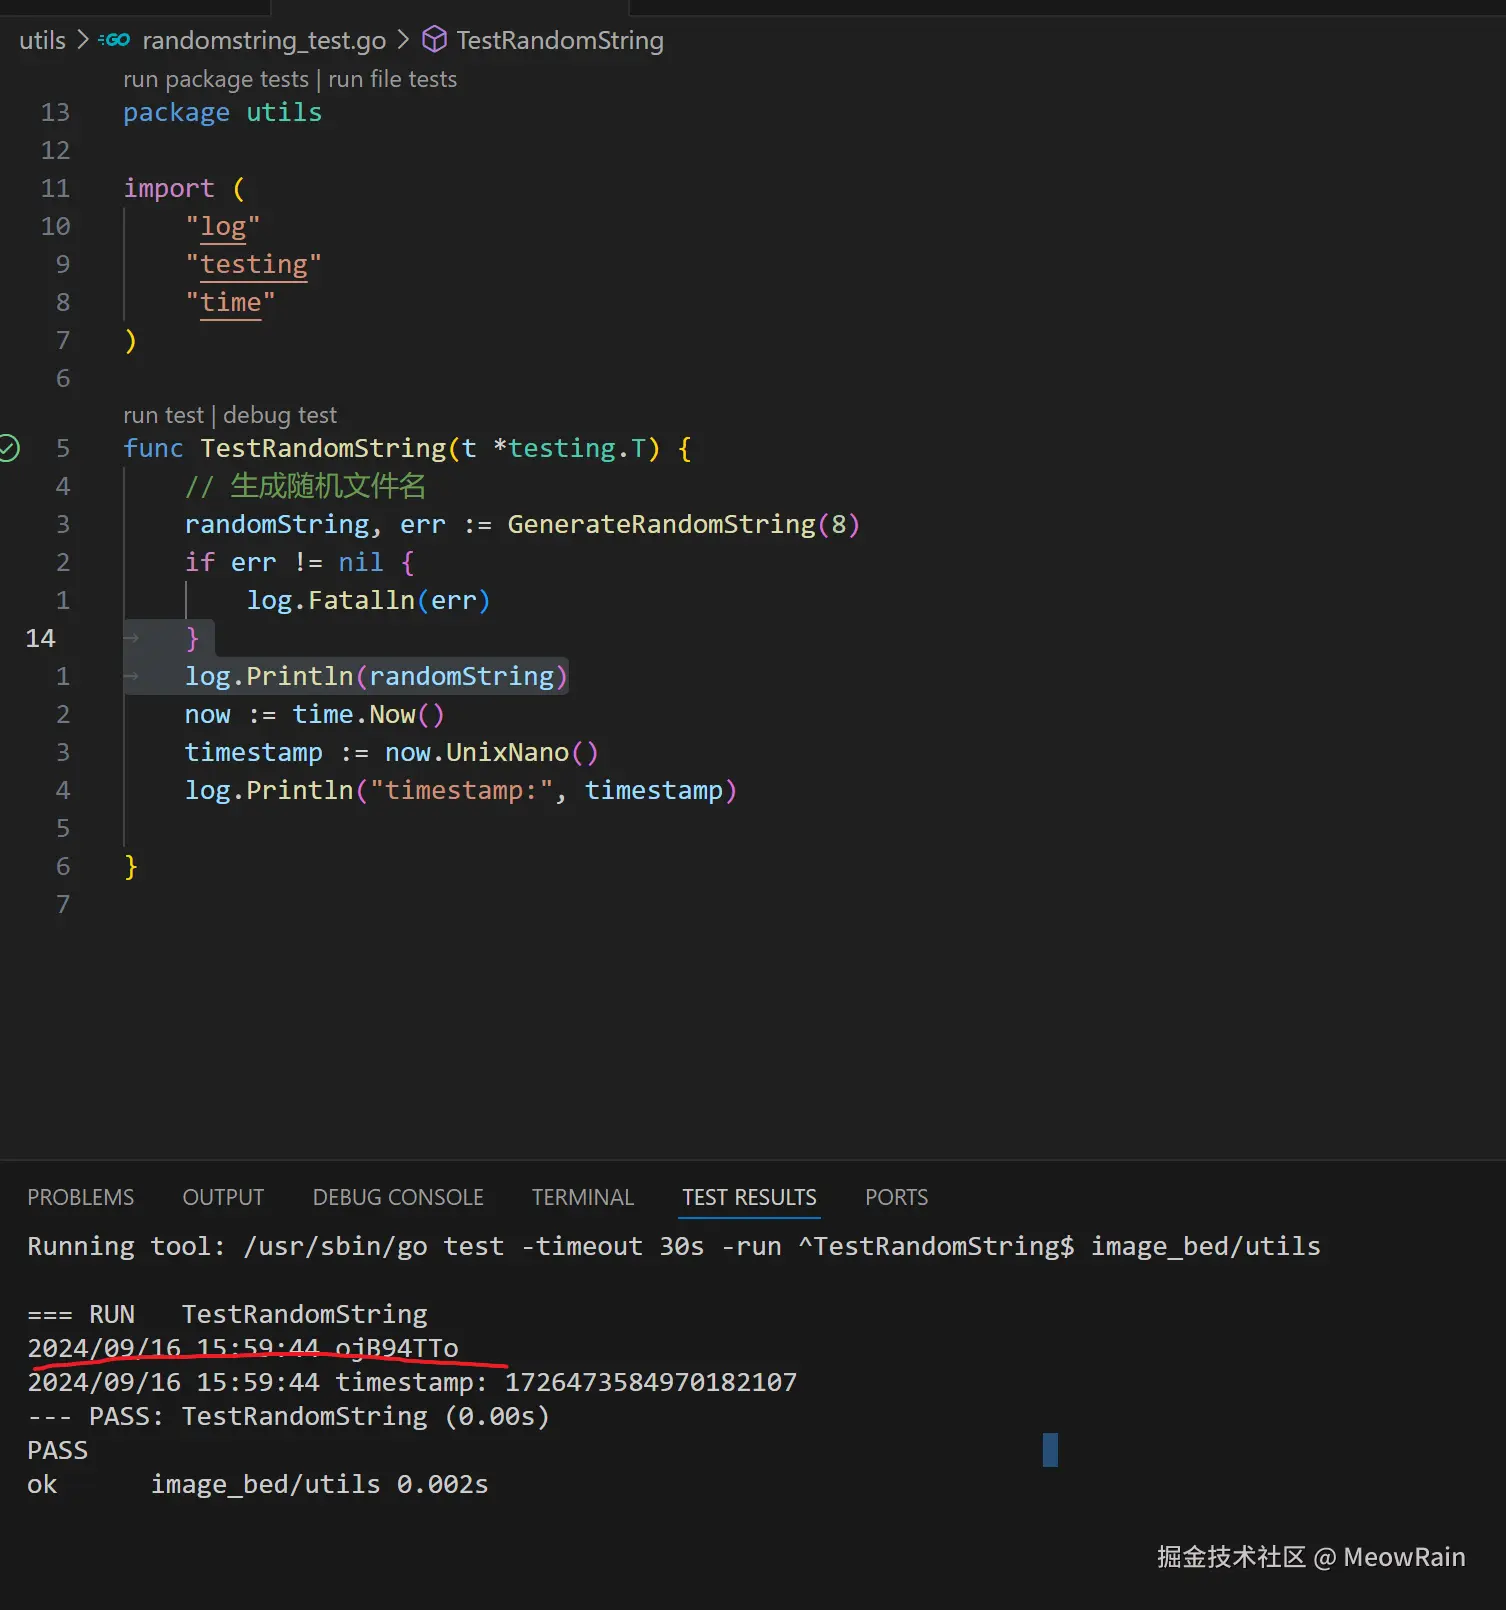Click the '=== RUN TestRandomString' output line
The height and width of the screenshot is (1610, 1506).
click(x=227, y=1314)
